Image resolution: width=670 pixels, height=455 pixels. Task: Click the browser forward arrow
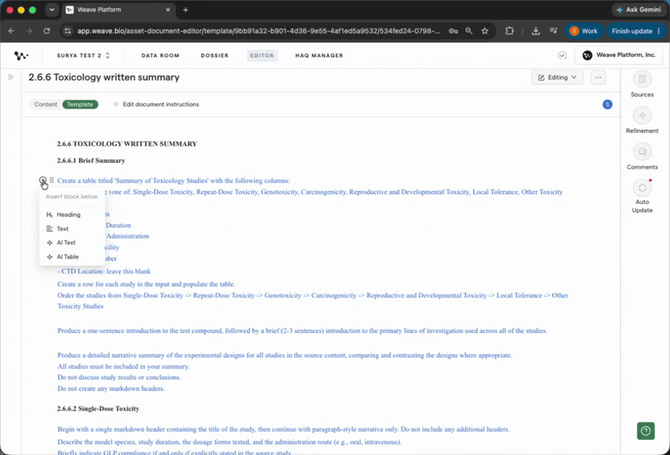pyautogui.click(x=29, y=31)
